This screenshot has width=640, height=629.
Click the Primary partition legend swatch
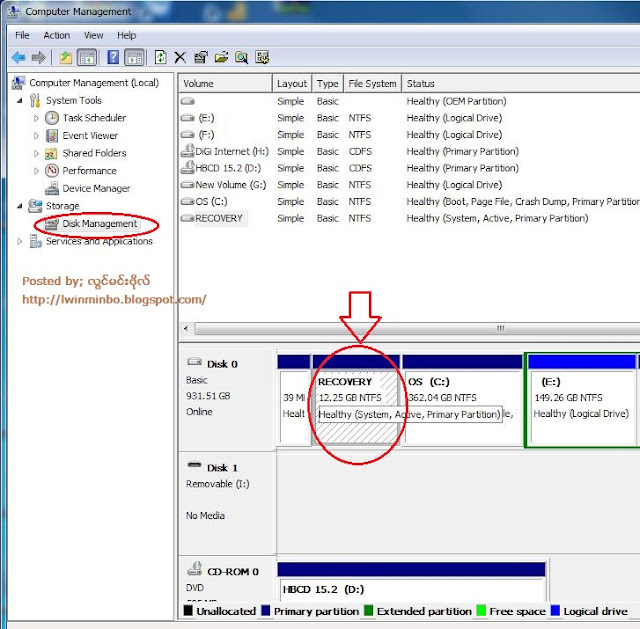[266, 611]
